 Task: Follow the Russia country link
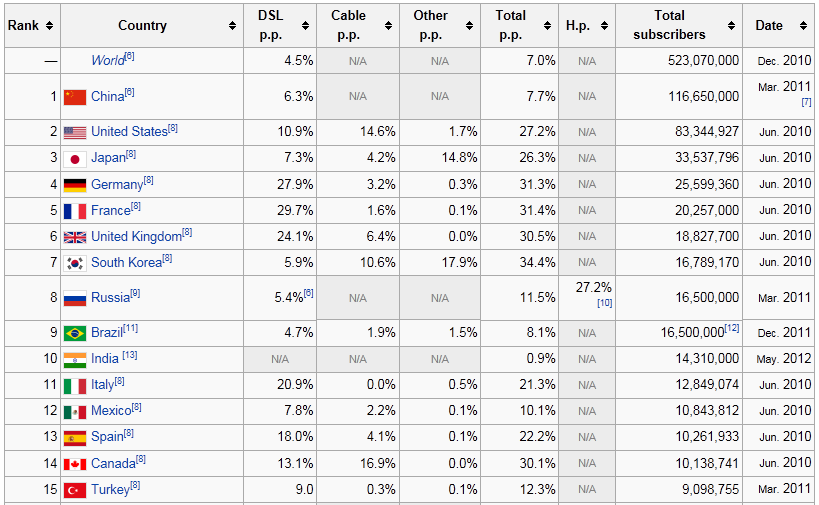coord(110,297)
